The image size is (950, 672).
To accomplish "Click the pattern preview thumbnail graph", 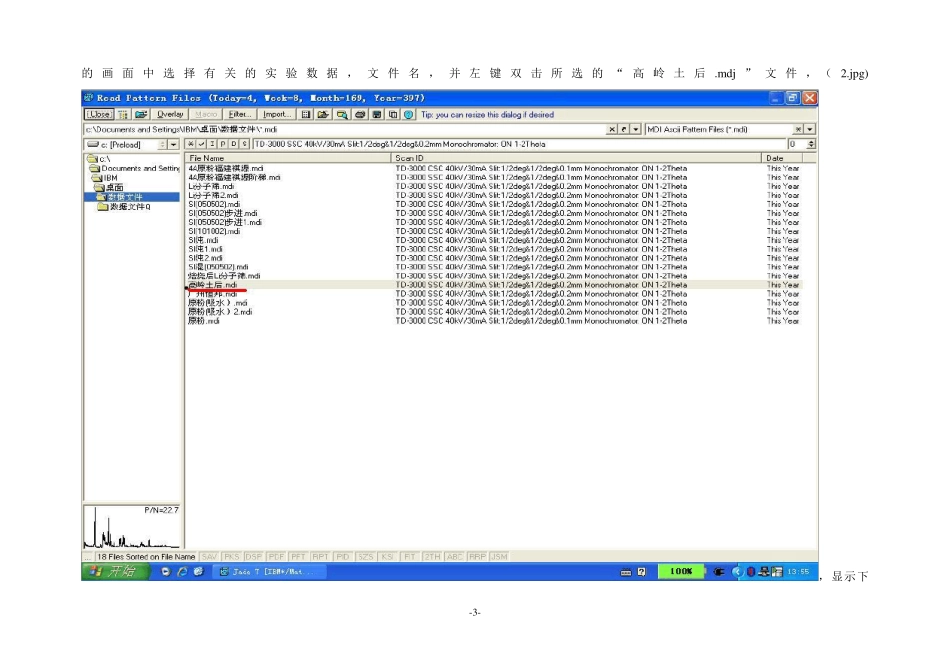I will click(132, 527).
